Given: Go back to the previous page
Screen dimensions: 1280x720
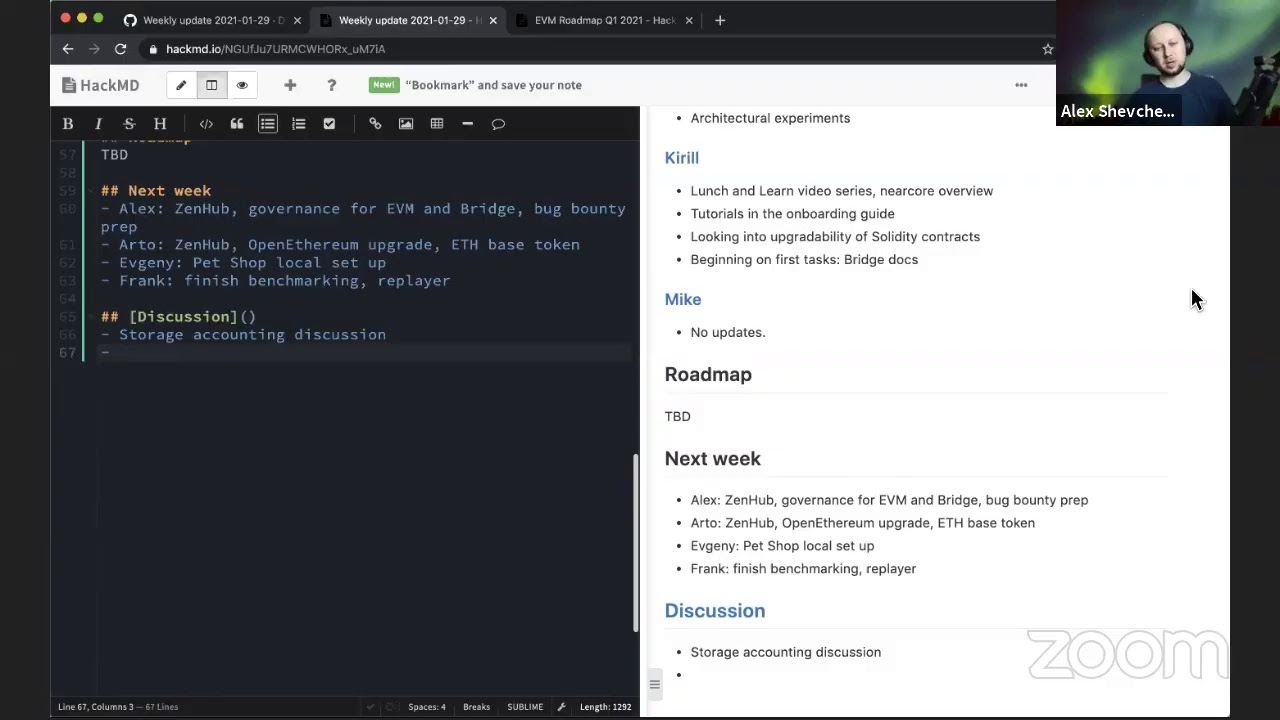Looking at the screenshot, I should 68,49.
